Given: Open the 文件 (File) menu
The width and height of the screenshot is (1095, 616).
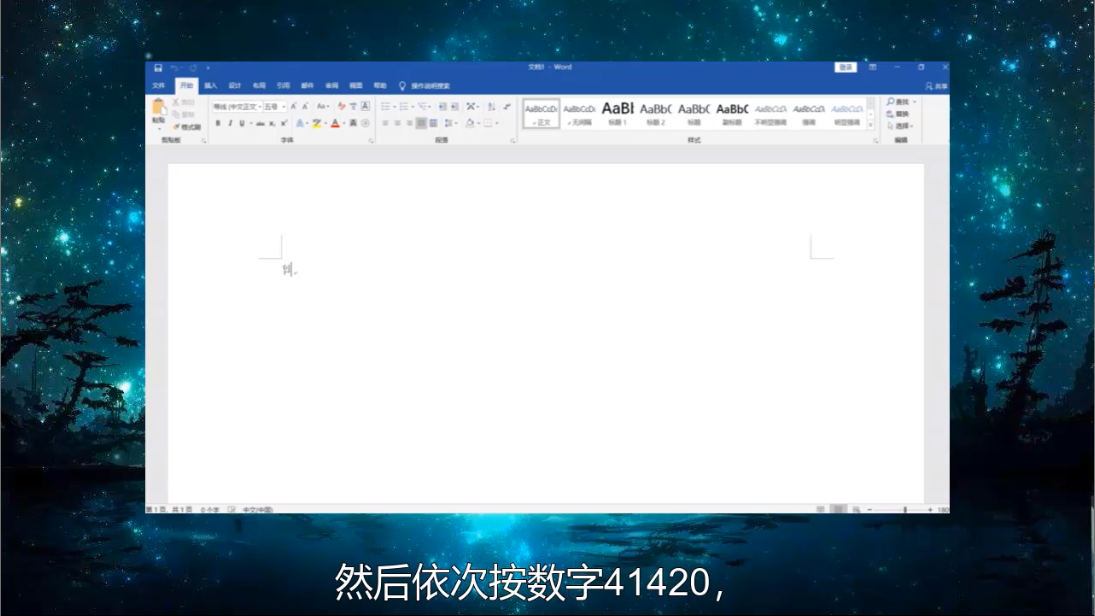Looking at the screenshot, I should click(158, 86).
